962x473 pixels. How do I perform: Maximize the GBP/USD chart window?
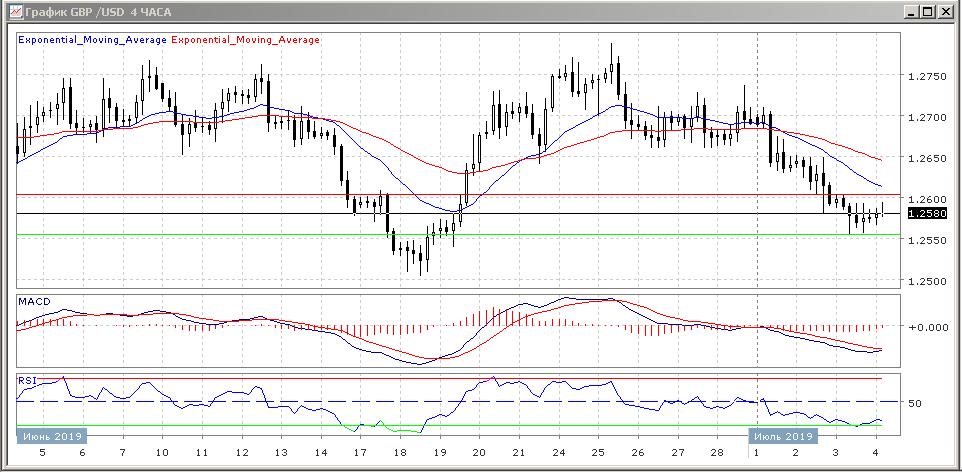tap(927, 11)
